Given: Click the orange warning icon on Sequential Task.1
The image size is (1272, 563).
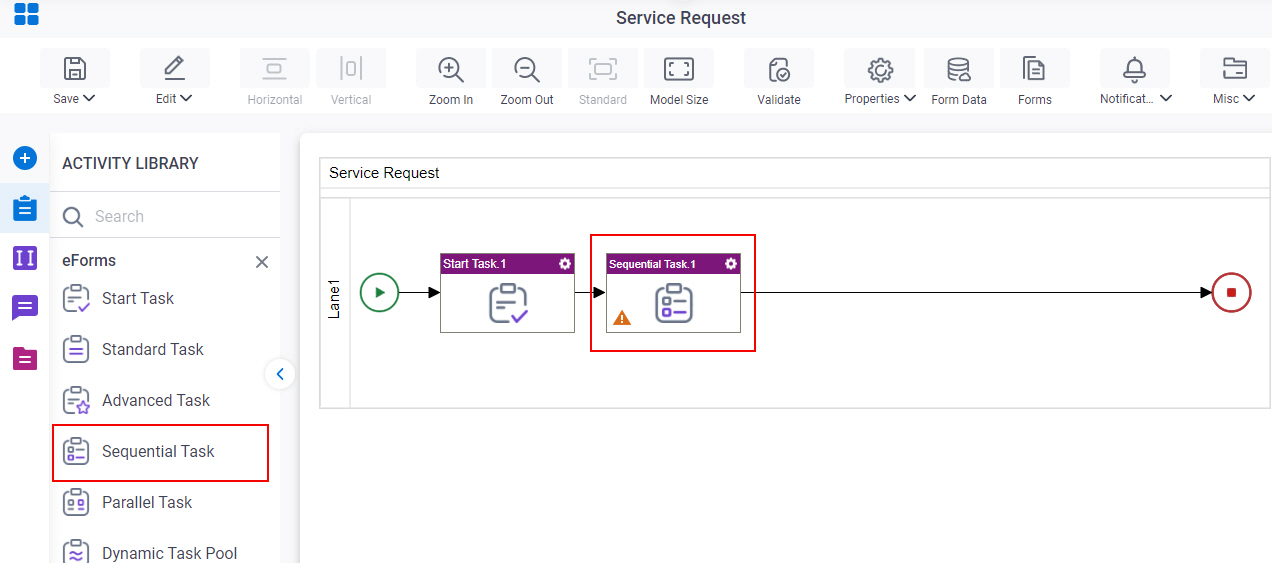Looking at the screenshot, I should 622,318.
